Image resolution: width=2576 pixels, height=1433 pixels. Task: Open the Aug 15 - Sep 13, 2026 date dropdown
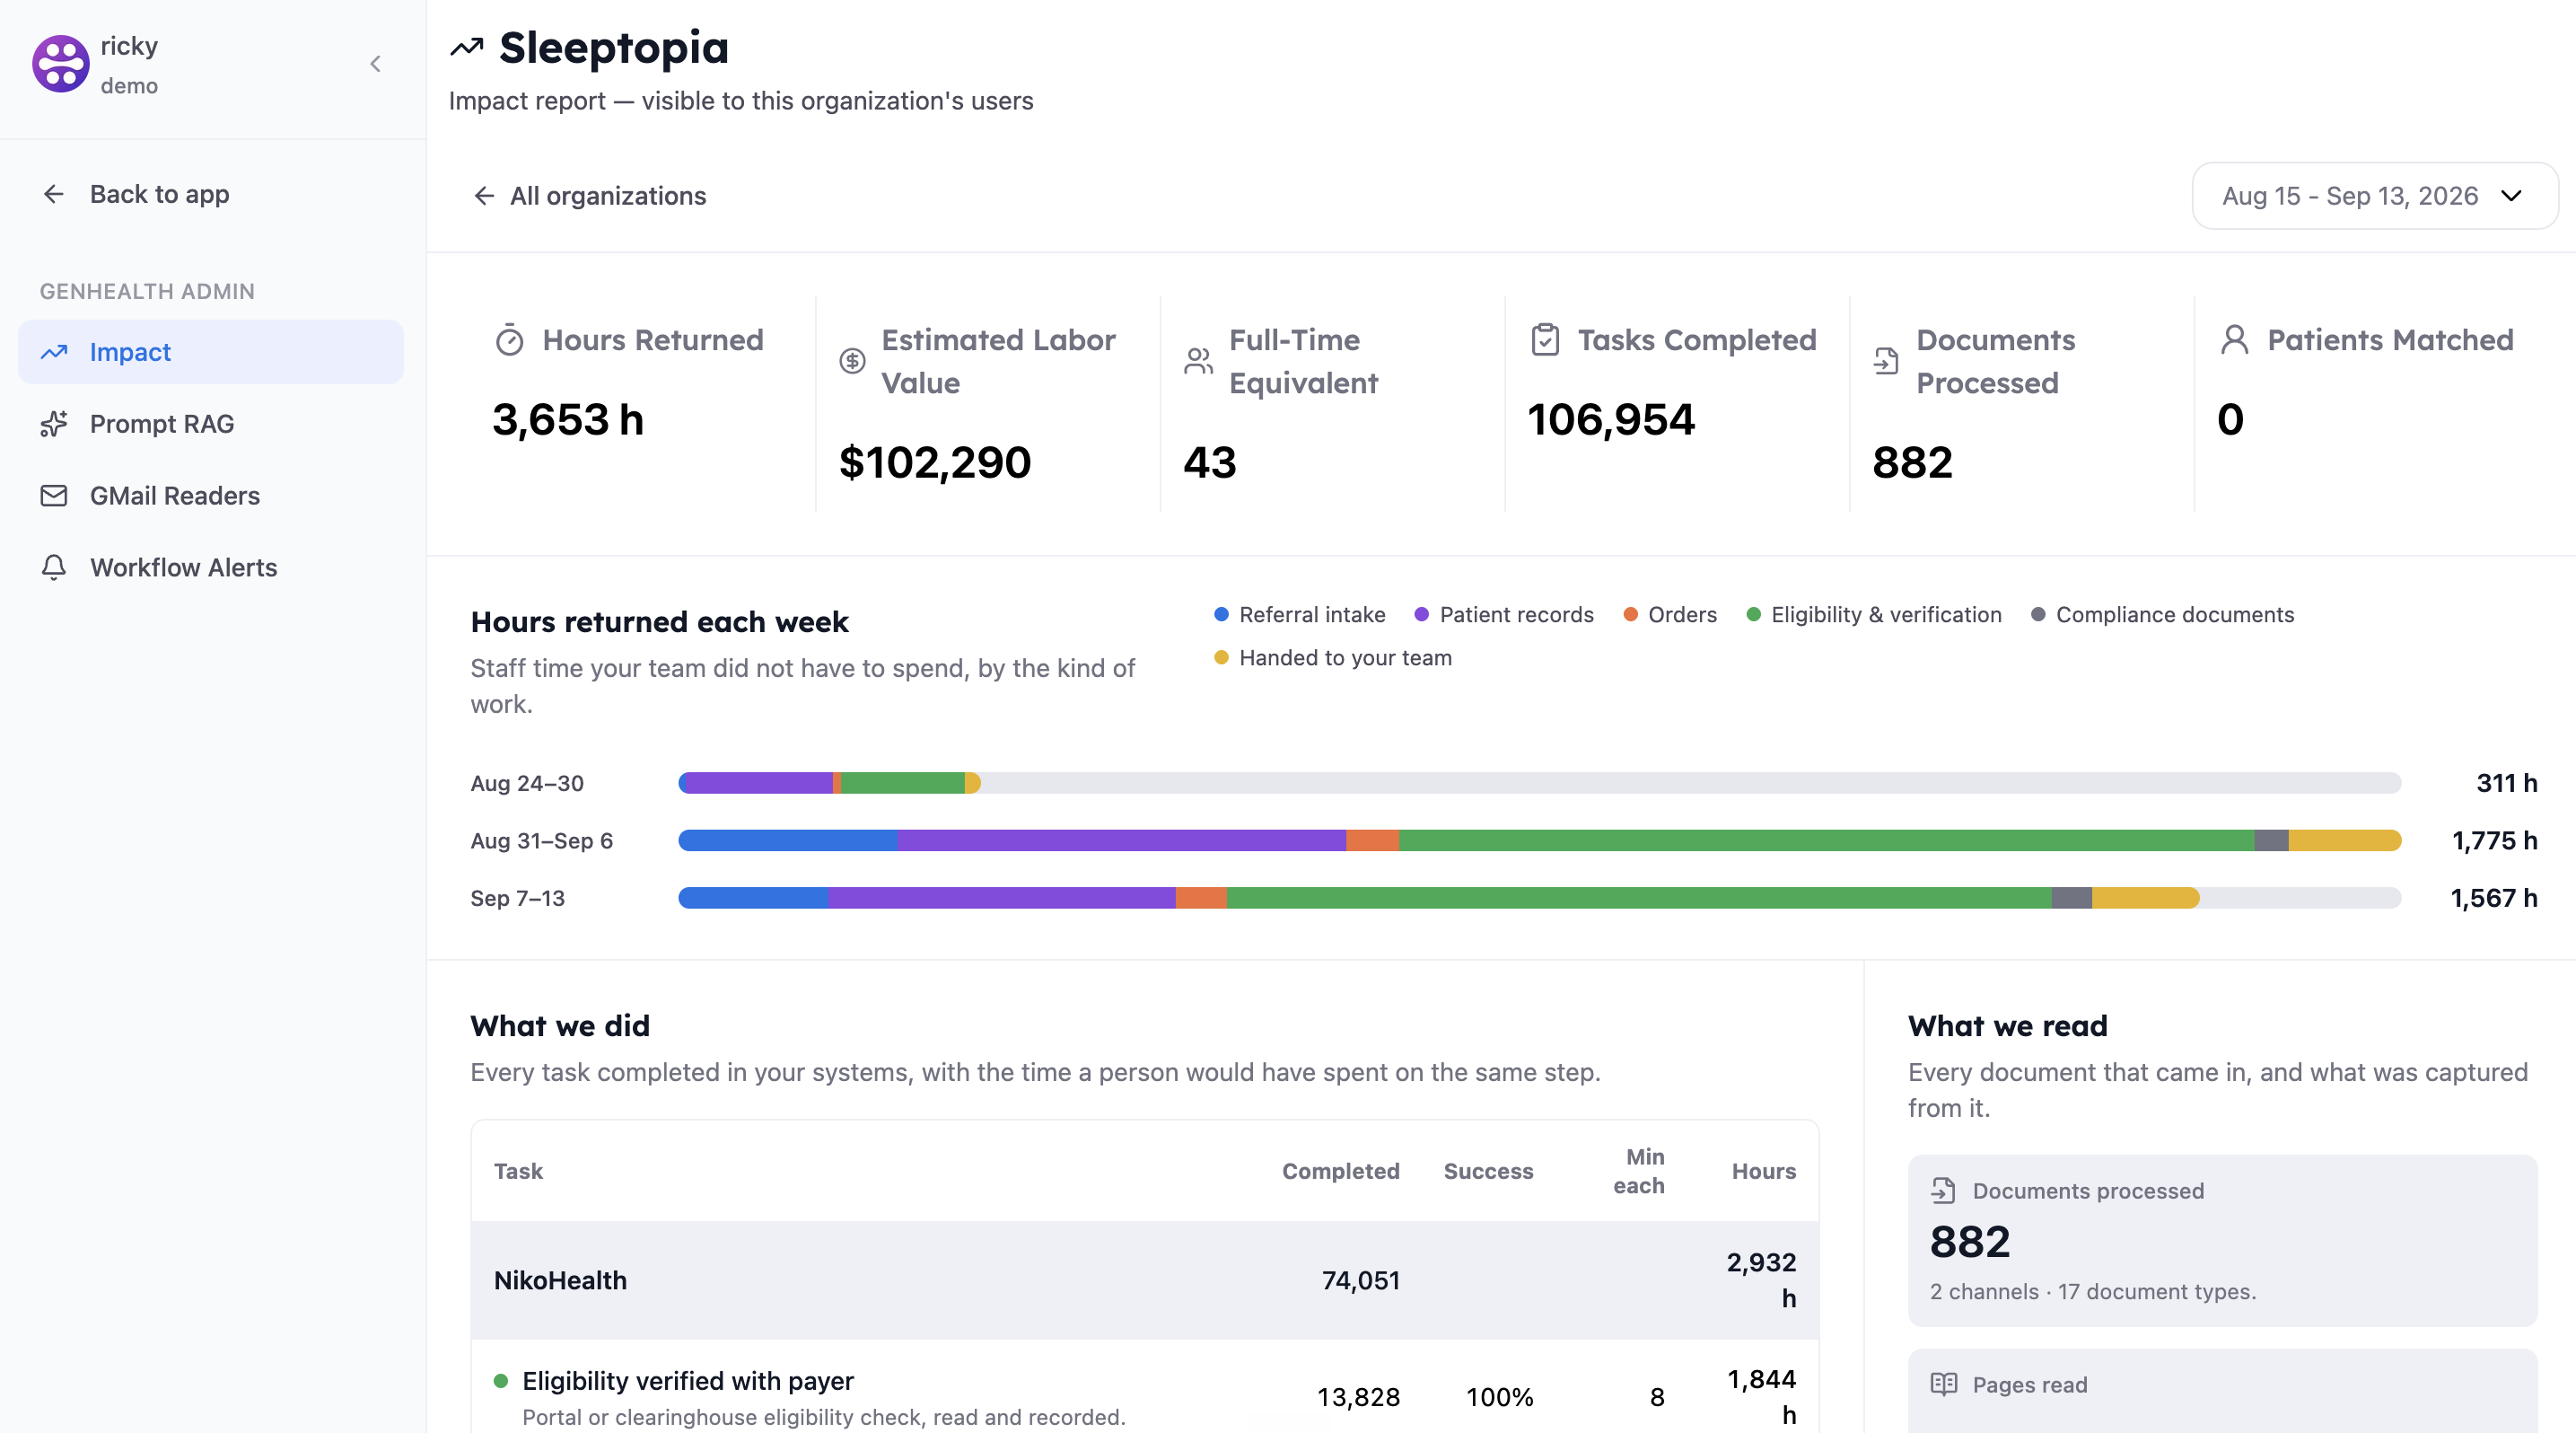point(2374,196)
